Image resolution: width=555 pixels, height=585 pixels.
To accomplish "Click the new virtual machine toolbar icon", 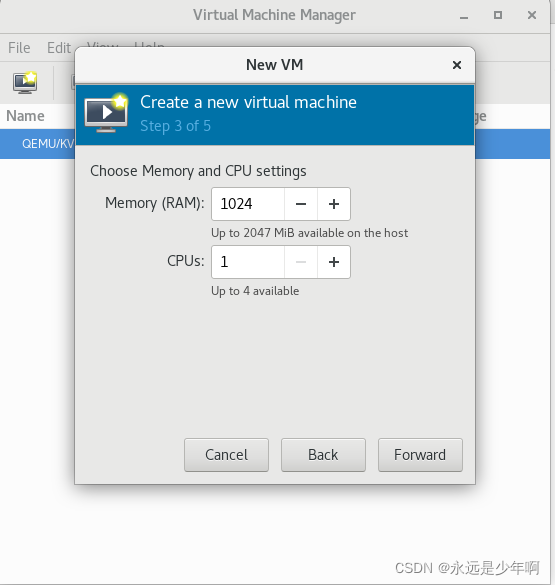I will click(x=25, y=82).
